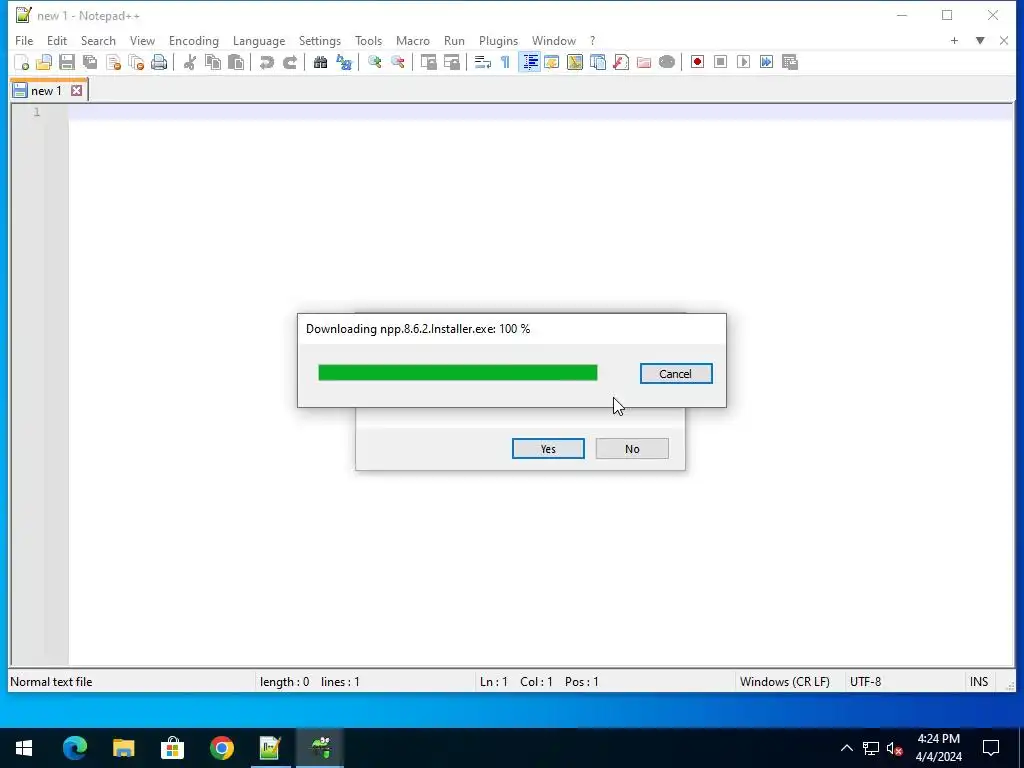Click the macro Playback icon

(x=743, y=62)
